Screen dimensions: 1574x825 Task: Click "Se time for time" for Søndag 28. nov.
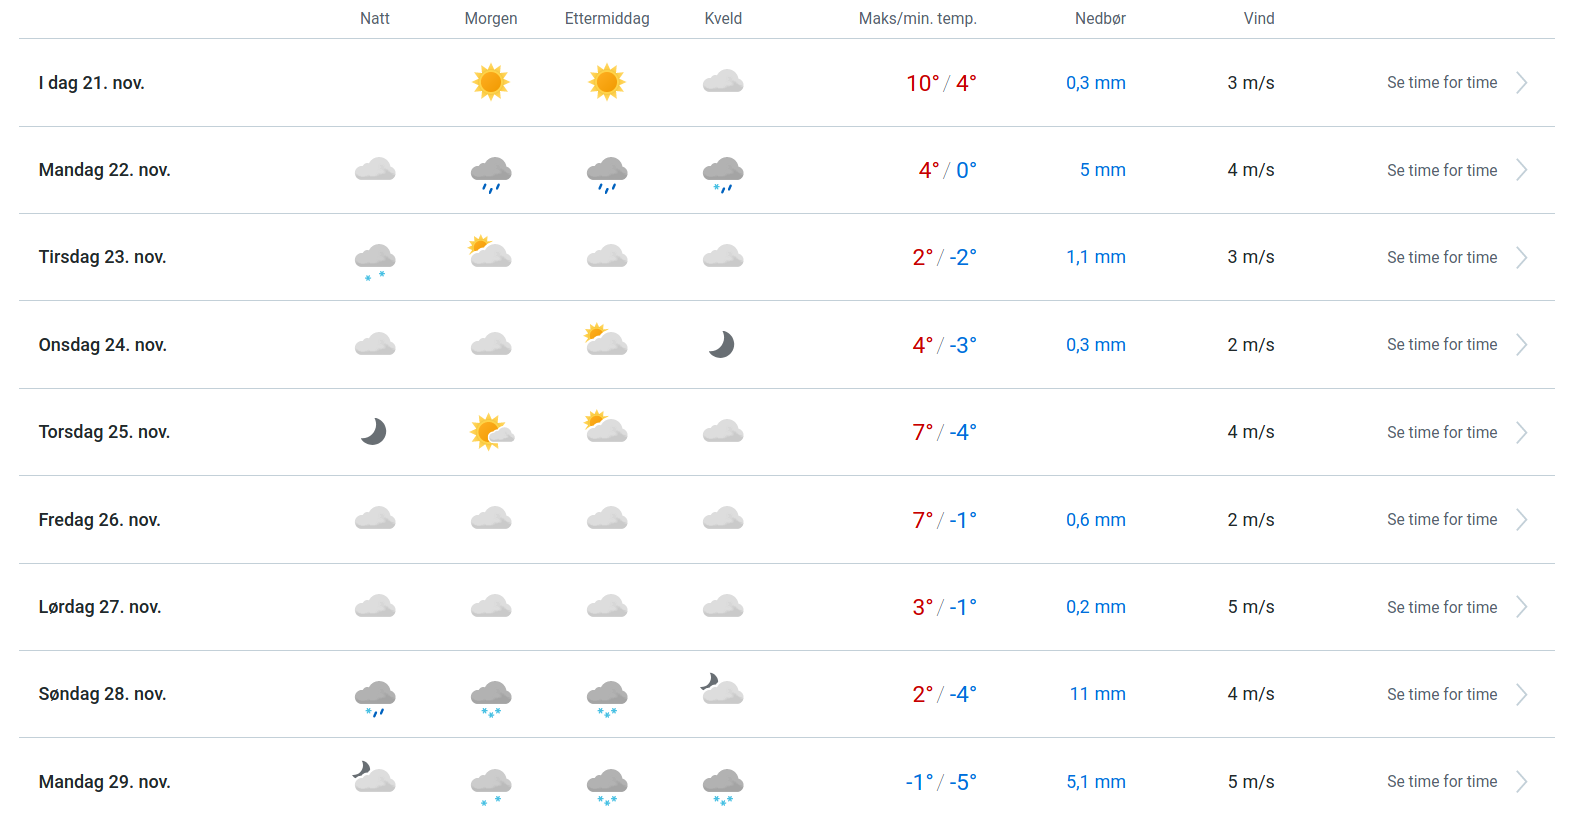1442,694
